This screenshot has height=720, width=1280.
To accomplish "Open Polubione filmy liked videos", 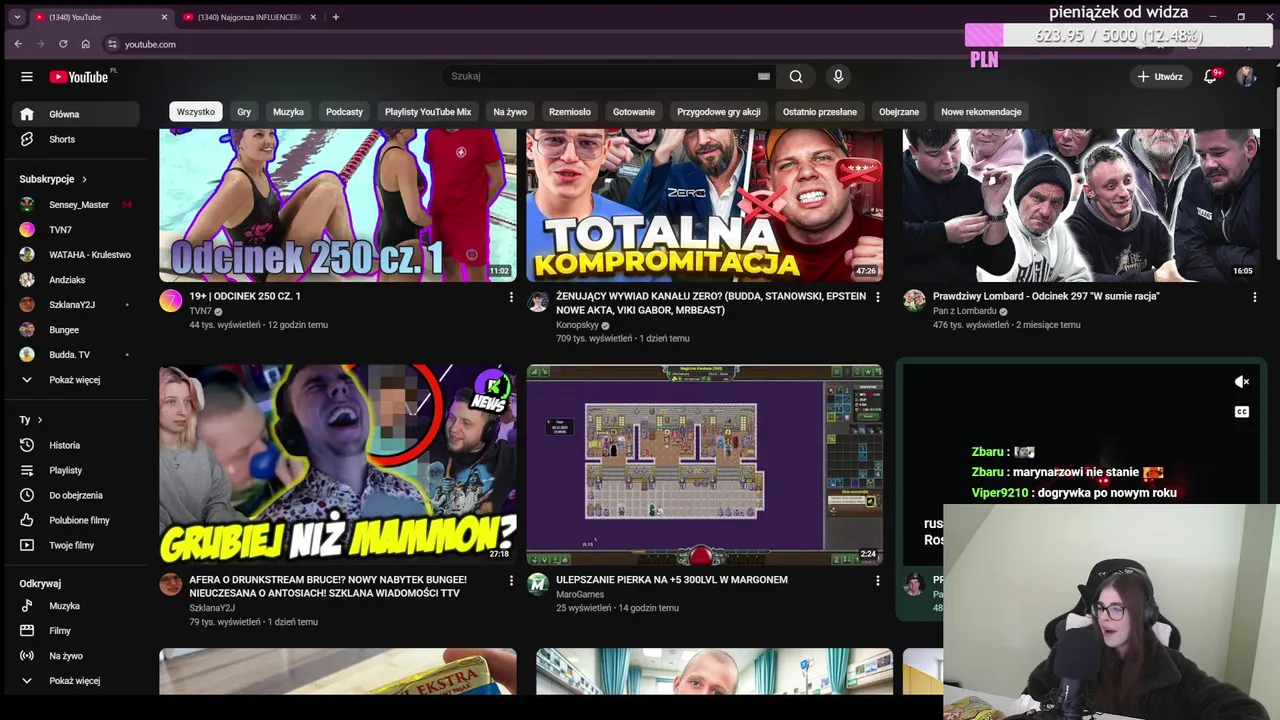I will coord(76,520).
